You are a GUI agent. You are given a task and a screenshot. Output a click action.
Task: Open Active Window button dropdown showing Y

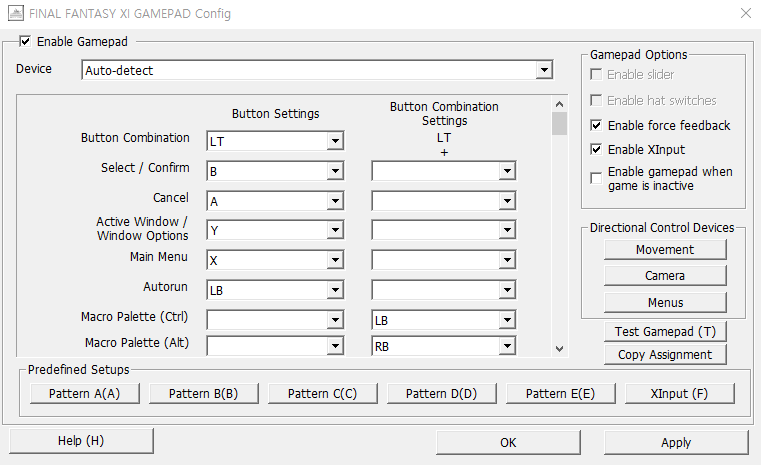coord(275,230)
